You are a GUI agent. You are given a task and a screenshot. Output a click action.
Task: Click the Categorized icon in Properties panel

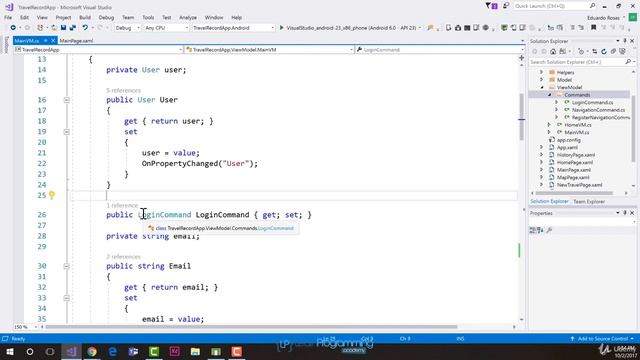(532, 230)
